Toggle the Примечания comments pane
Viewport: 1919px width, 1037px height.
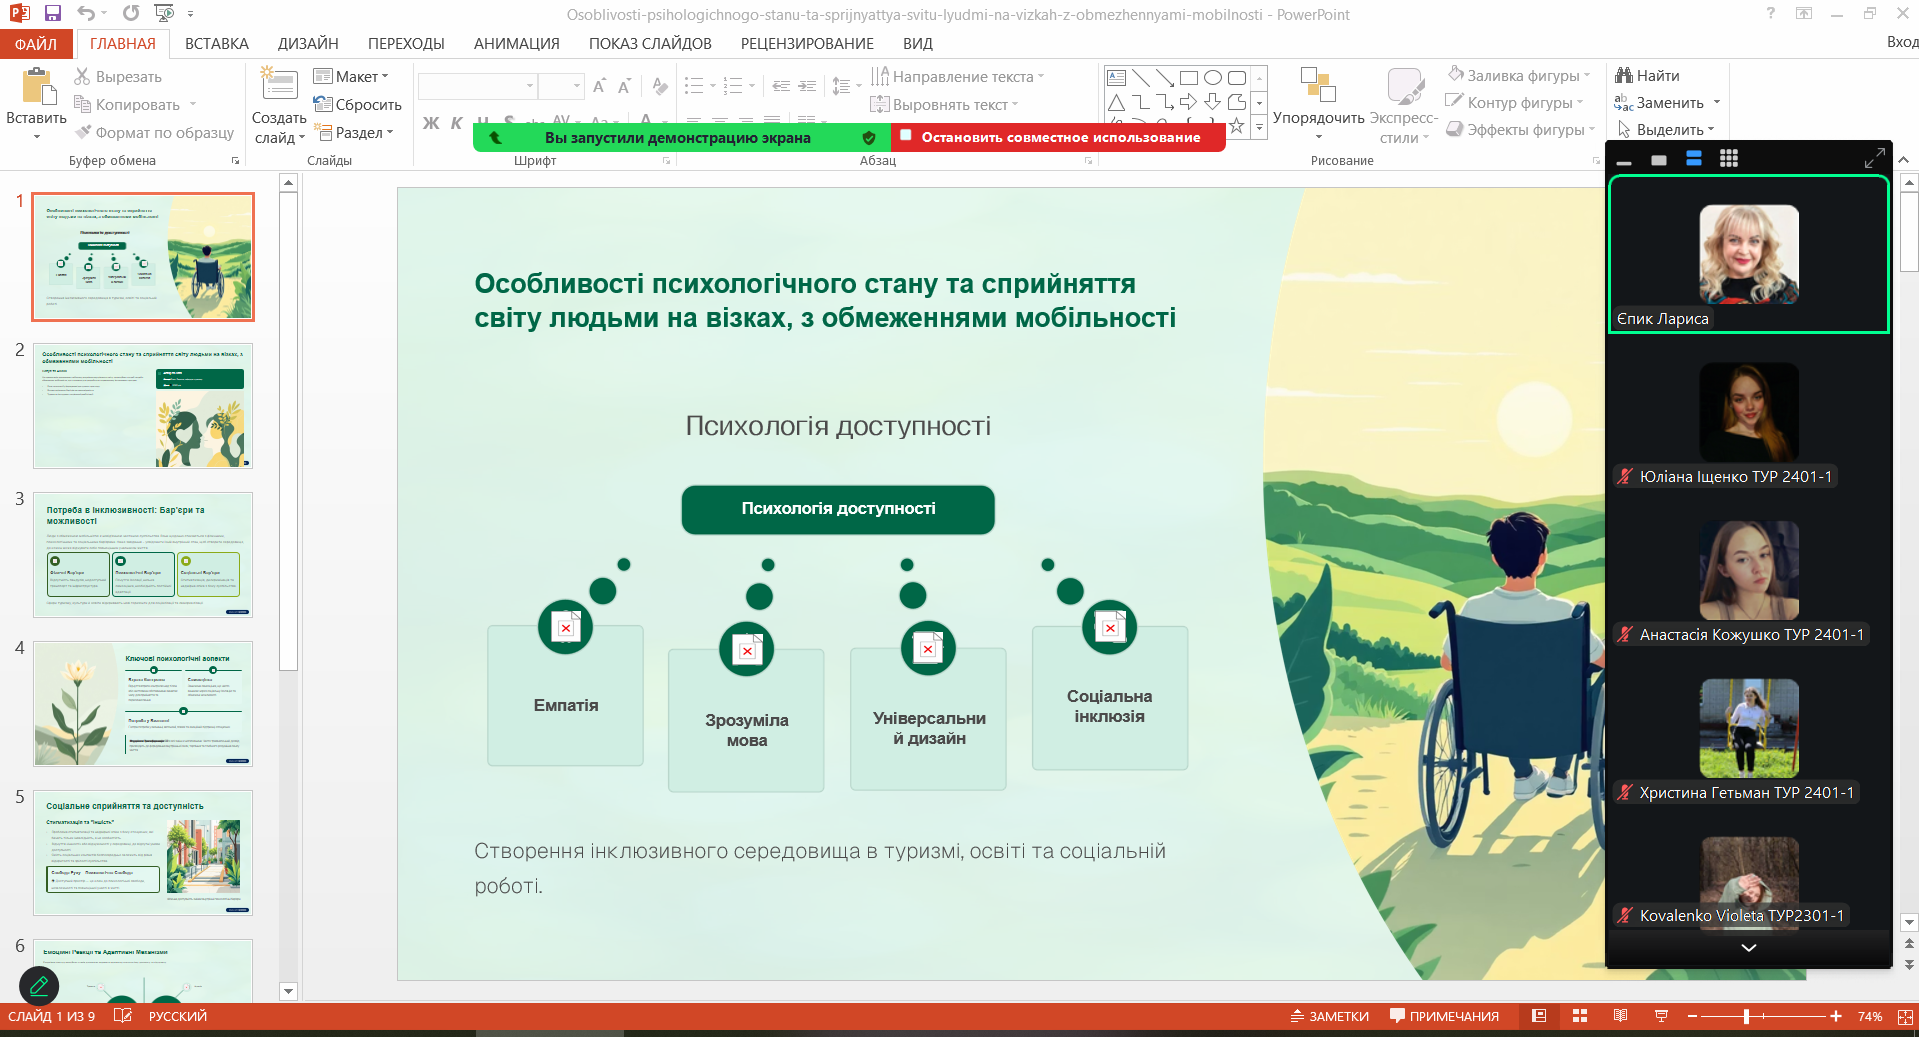click(1444, 1016)
